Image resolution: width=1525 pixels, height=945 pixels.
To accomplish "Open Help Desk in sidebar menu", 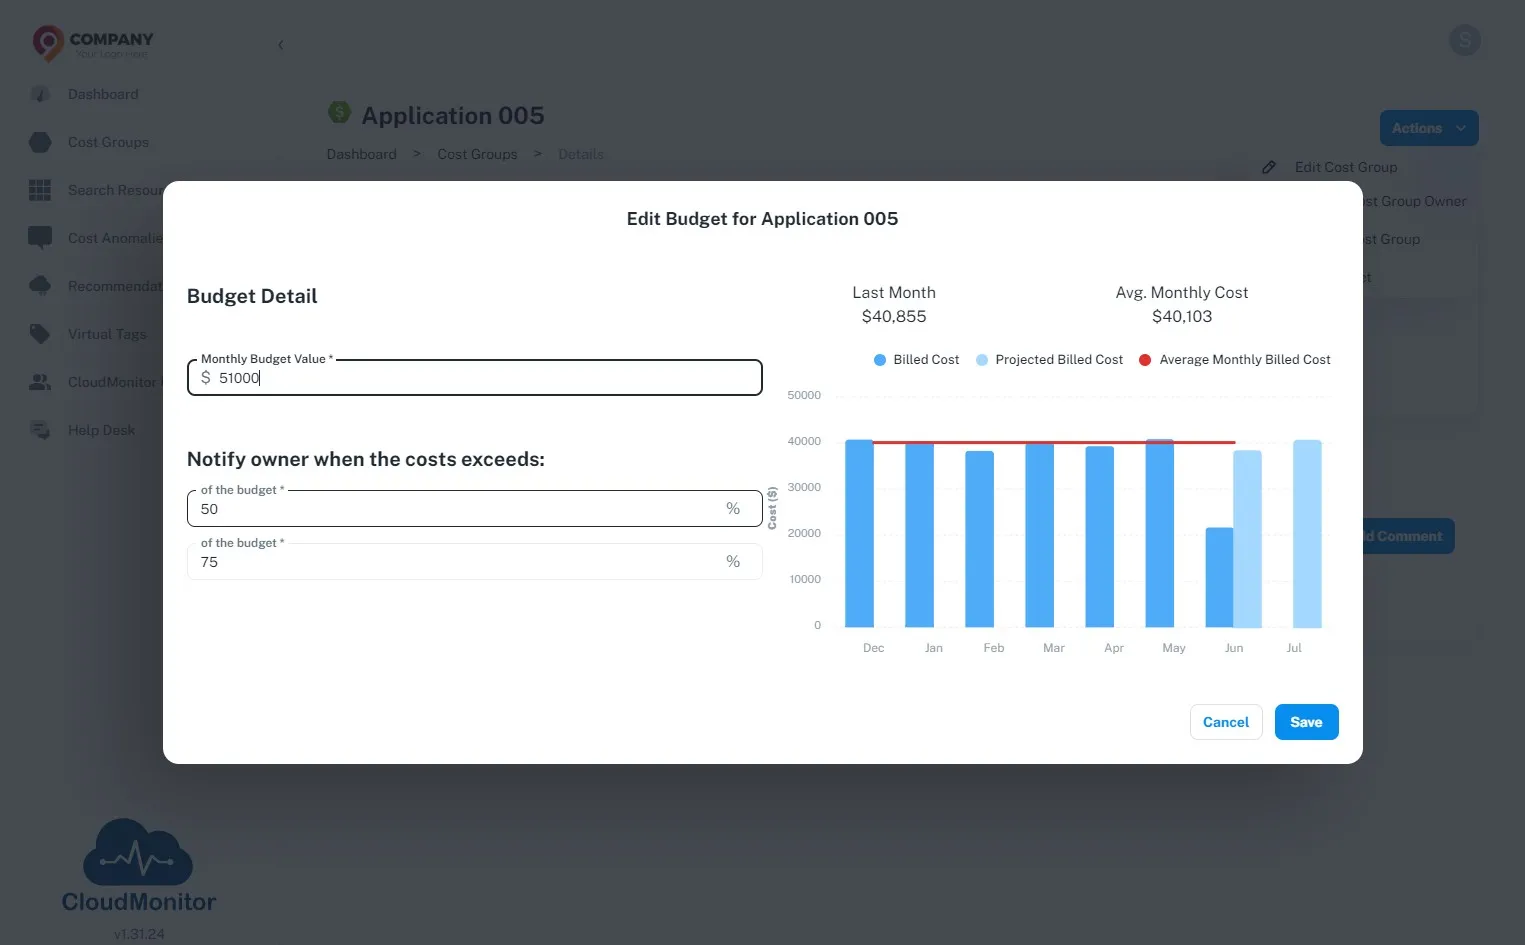I will click(x=101, y=430).
